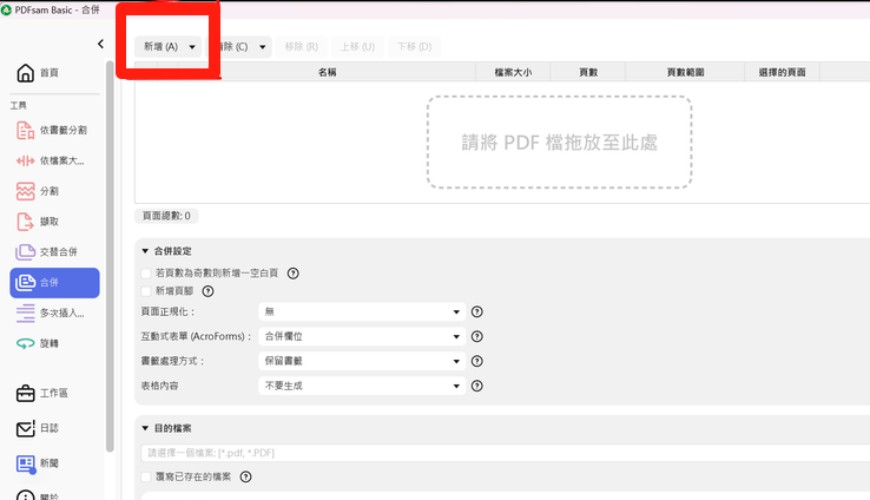The height and width of the screenshot is (500, 870).
Task: Open the 交替合併 tool icon
Action: tap(25, 252)
